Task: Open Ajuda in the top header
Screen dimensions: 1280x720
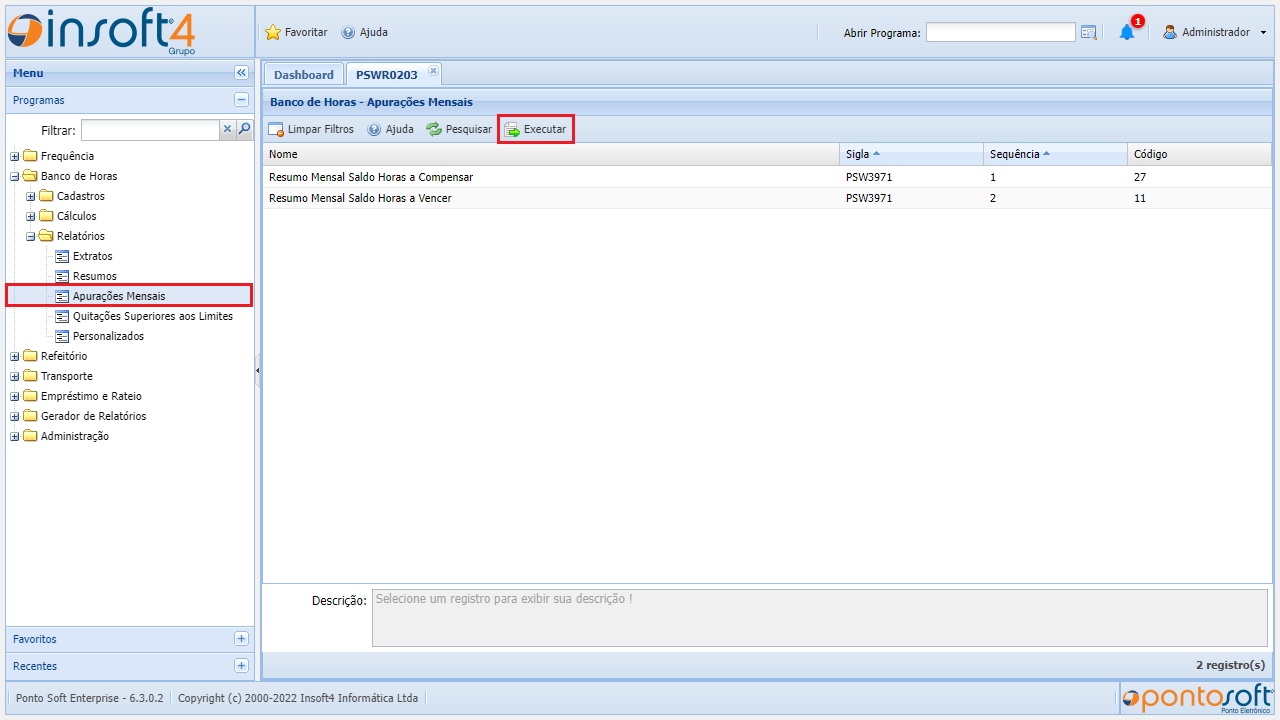Action: click(x=365, y=32)
